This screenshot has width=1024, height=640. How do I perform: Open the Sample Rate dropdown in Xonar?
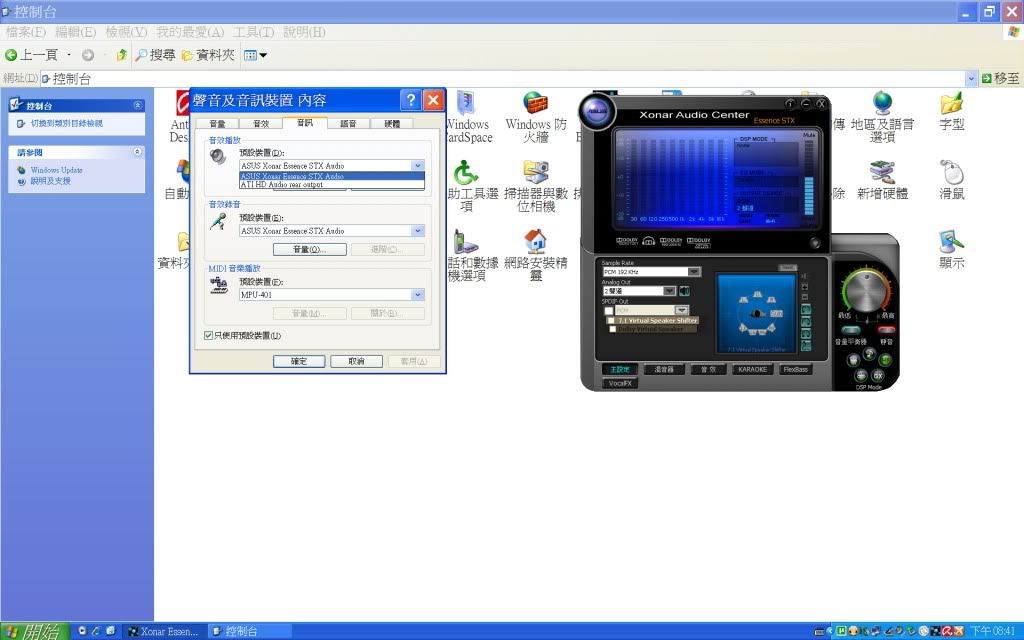pos(694,272)
